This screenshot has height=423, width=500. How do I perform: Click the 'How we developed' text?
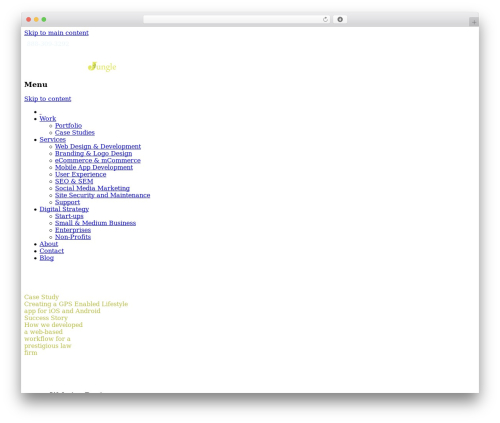tap(53, 325)
